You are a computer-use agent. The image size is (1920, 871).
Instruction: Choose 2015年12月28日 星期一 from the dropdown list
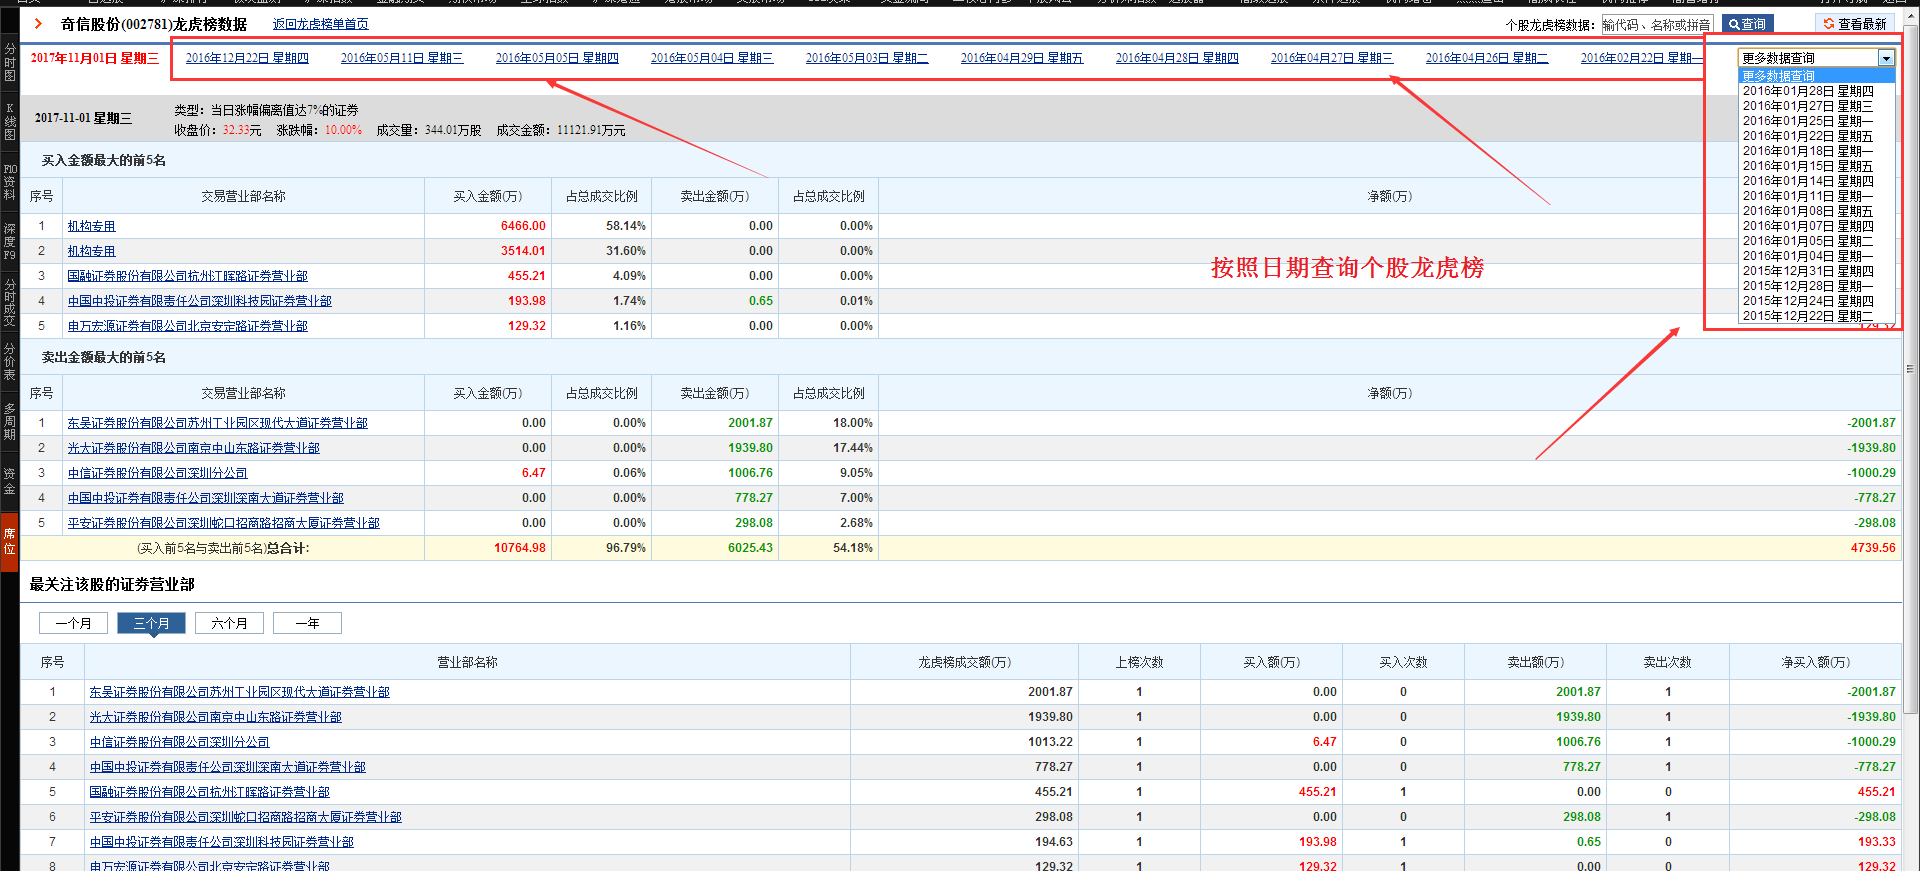(1816, 286)
